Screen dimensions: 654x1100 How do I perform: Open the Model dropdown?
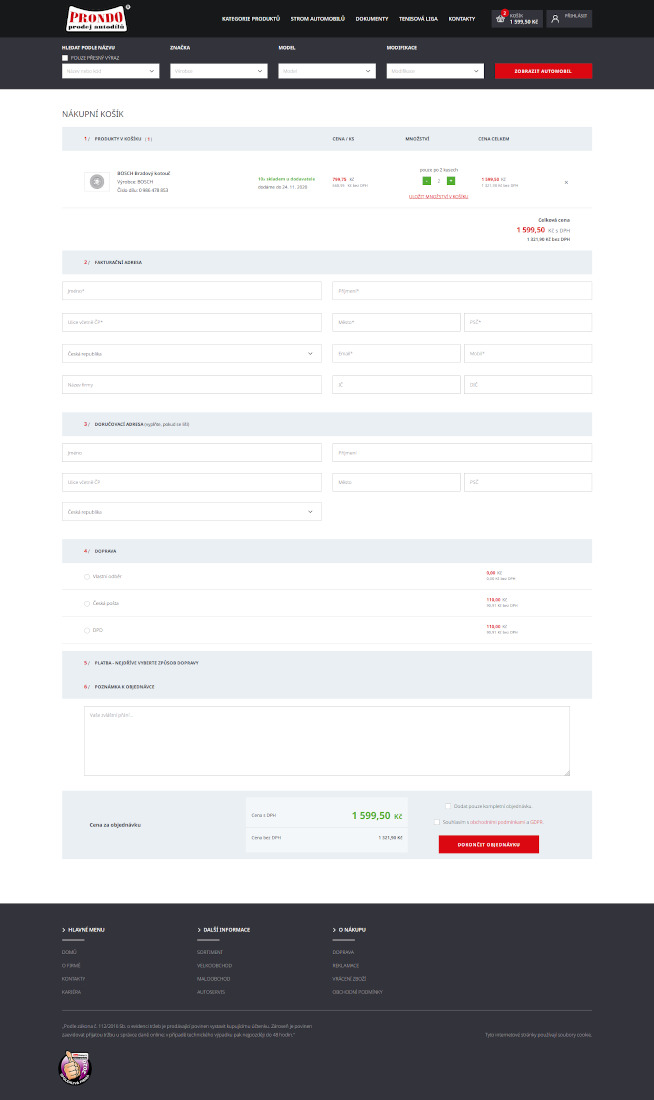click(327, 71)
